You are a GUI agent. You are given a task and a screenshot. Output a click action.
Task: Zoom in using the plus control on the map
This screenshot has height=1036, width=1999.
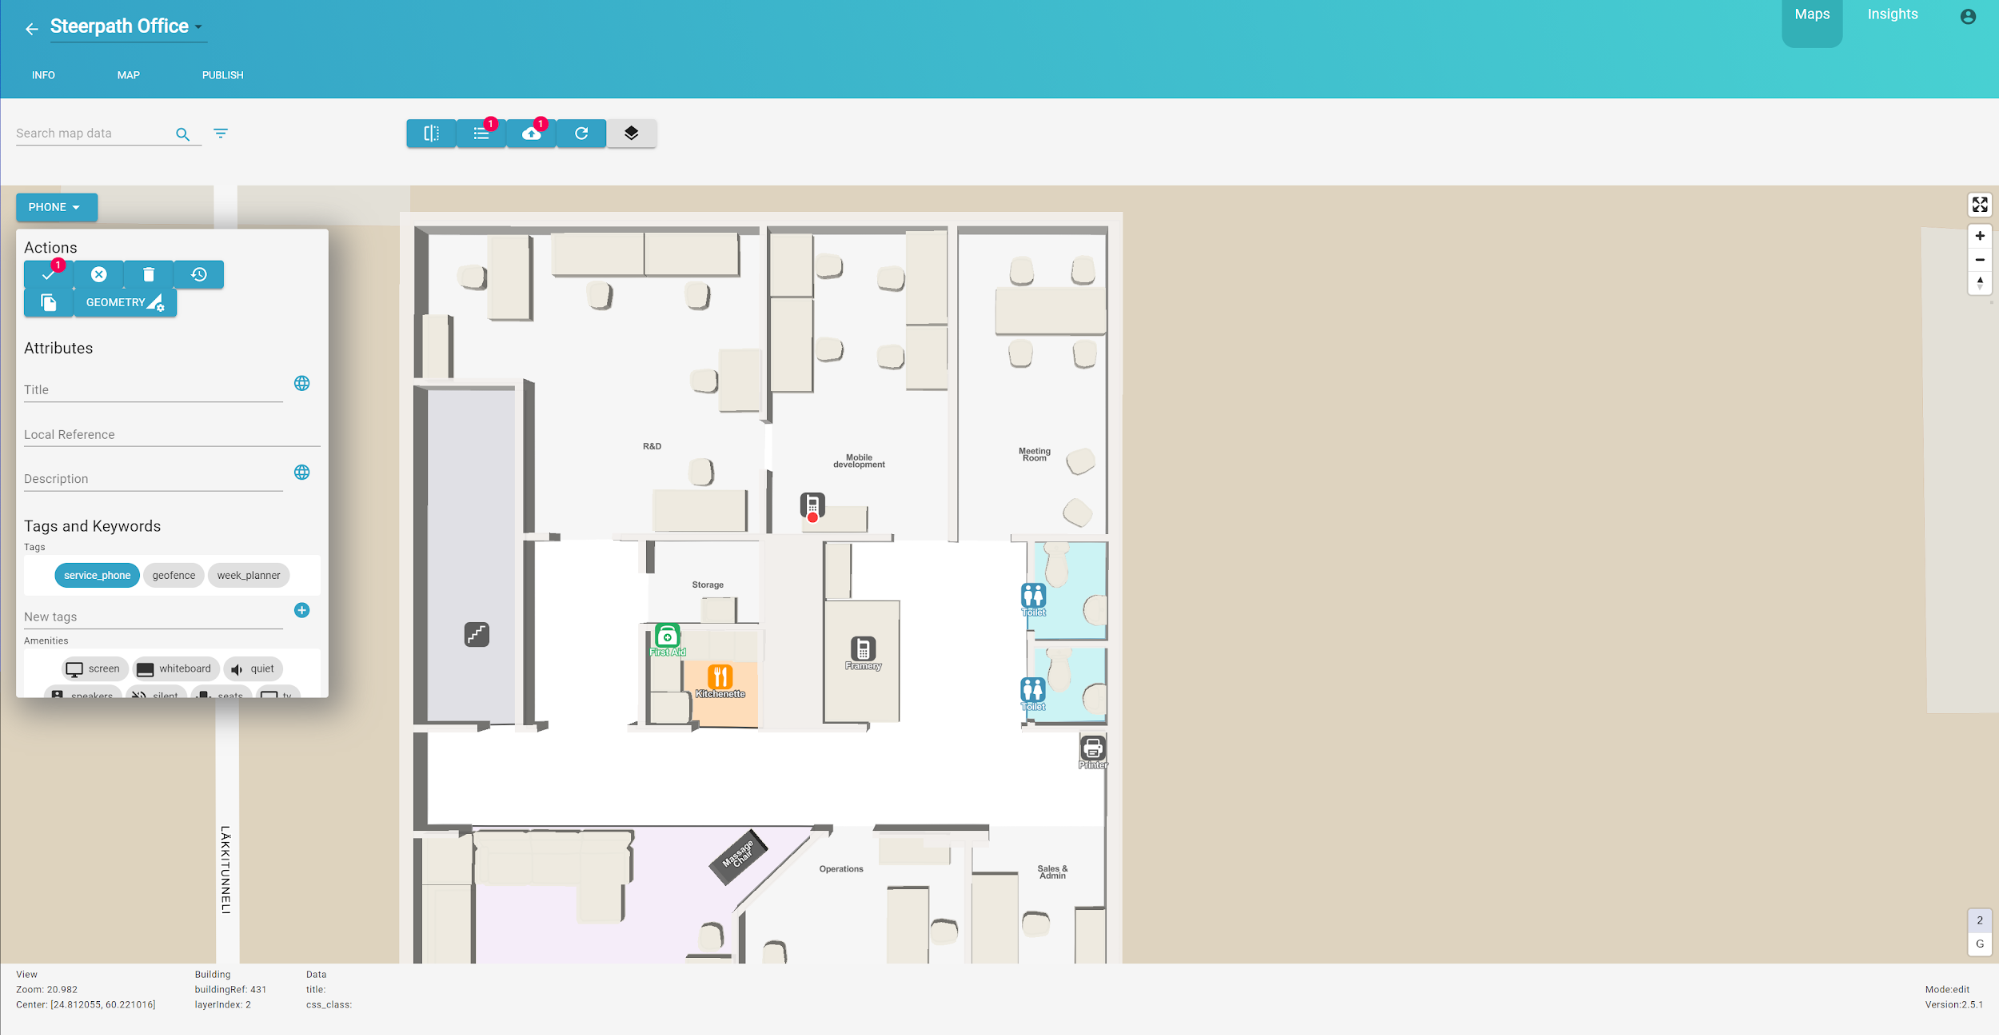click(x=1980, y=236)
